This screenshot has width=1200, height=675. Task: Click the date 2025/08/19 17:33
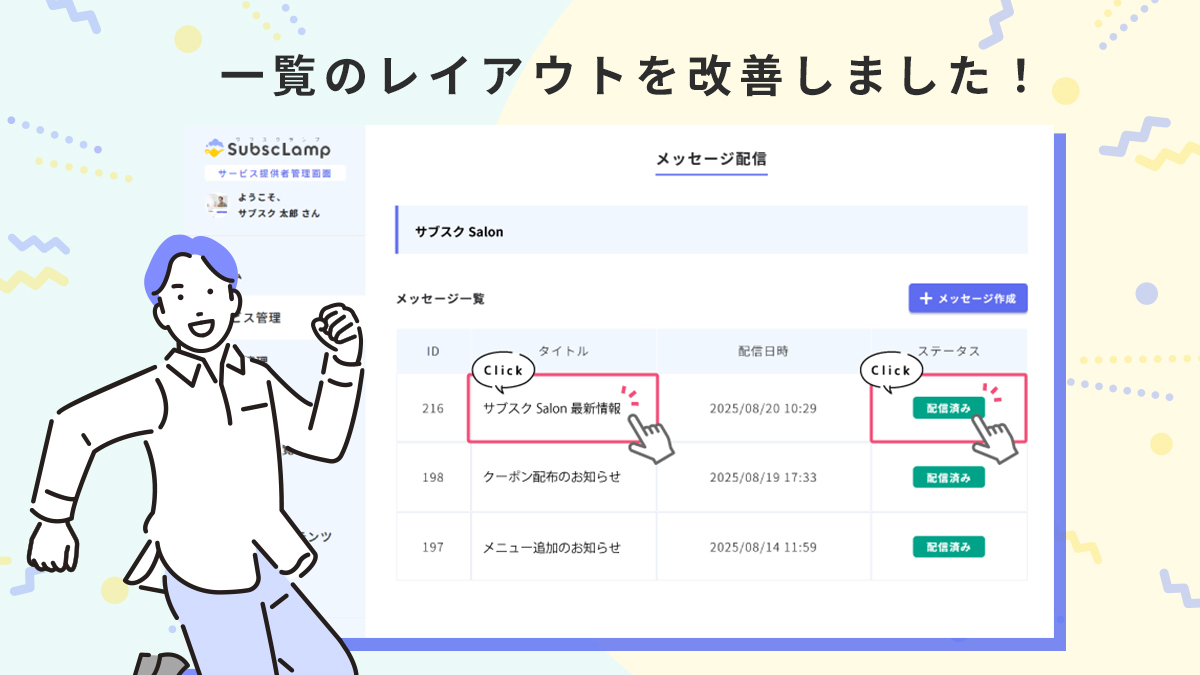(x=763, y=477)
